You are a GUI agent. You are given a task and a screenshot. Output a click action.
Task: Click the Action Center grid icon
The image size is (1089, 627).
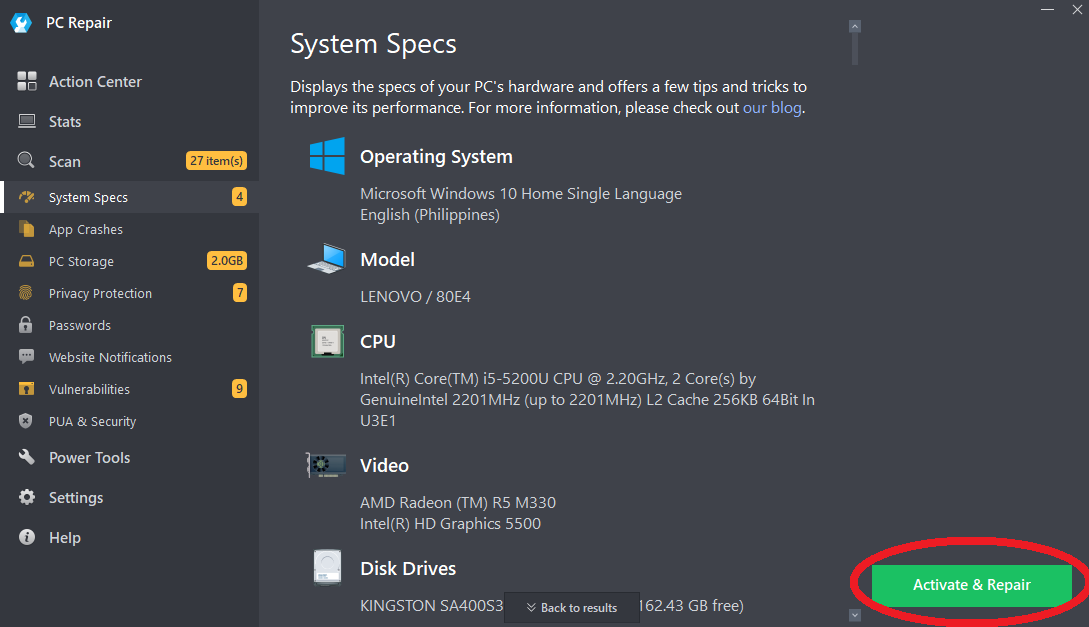[26, 81]
